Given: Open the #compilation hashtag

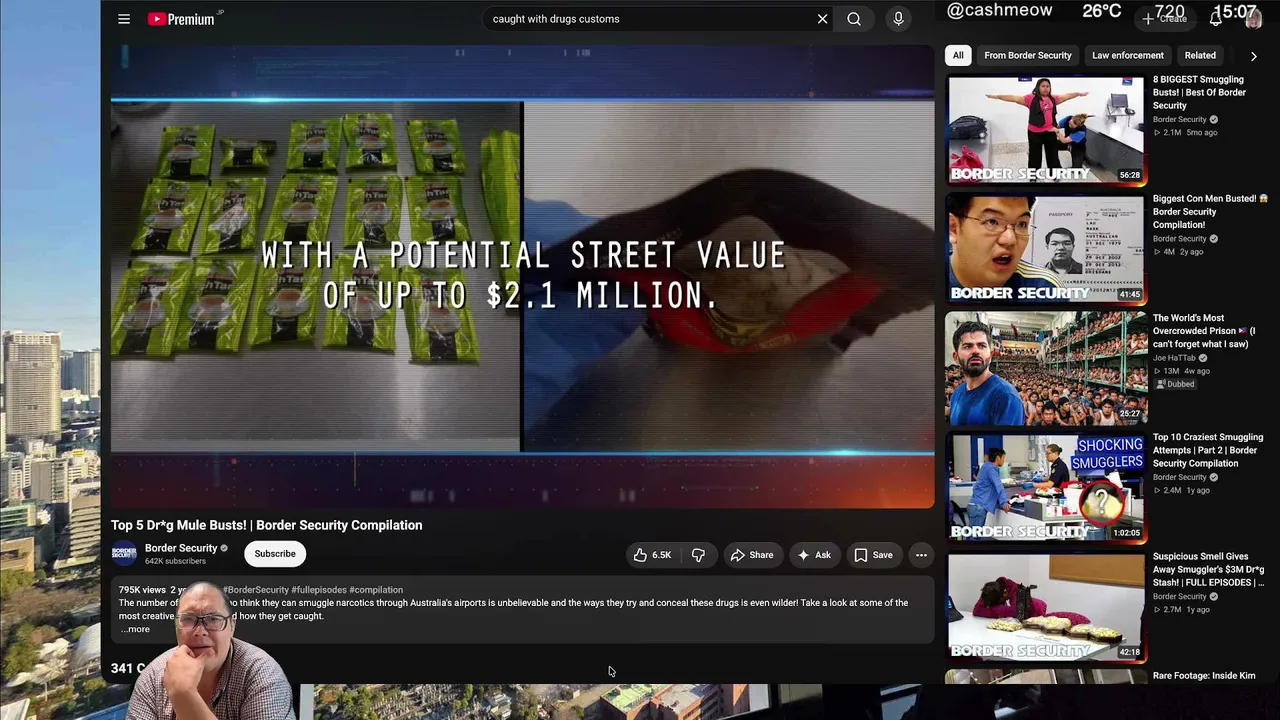Looking at the screenshot, I should [x=376, y=590].
